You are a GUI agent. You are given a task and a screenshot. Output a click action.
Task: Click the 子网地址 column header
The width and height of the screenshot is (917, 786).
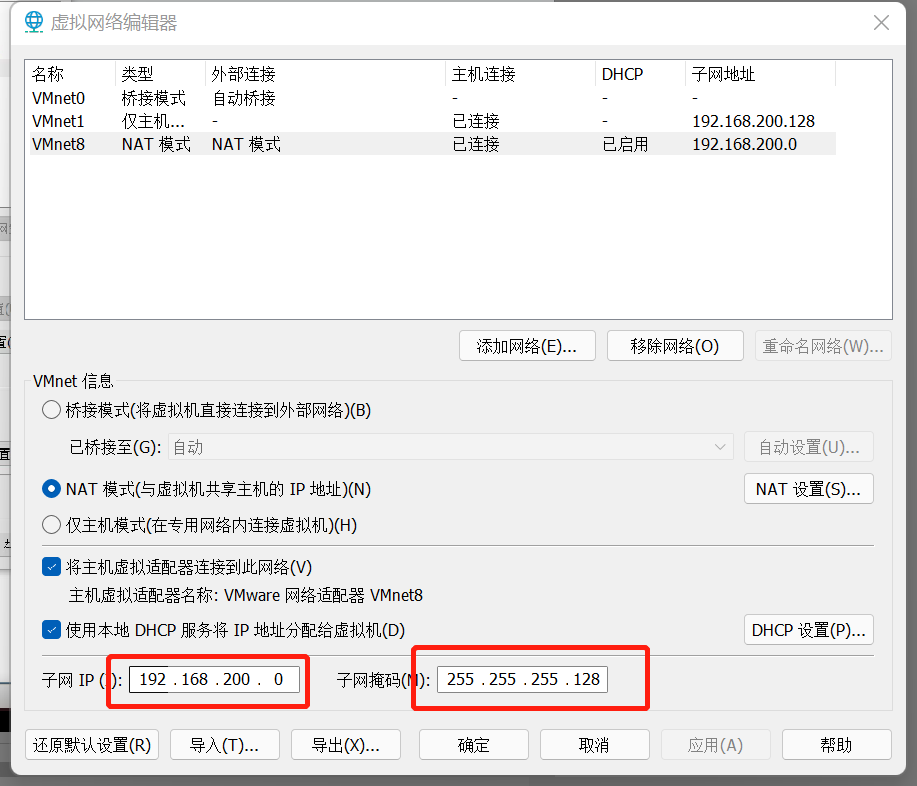coord(760,74)
